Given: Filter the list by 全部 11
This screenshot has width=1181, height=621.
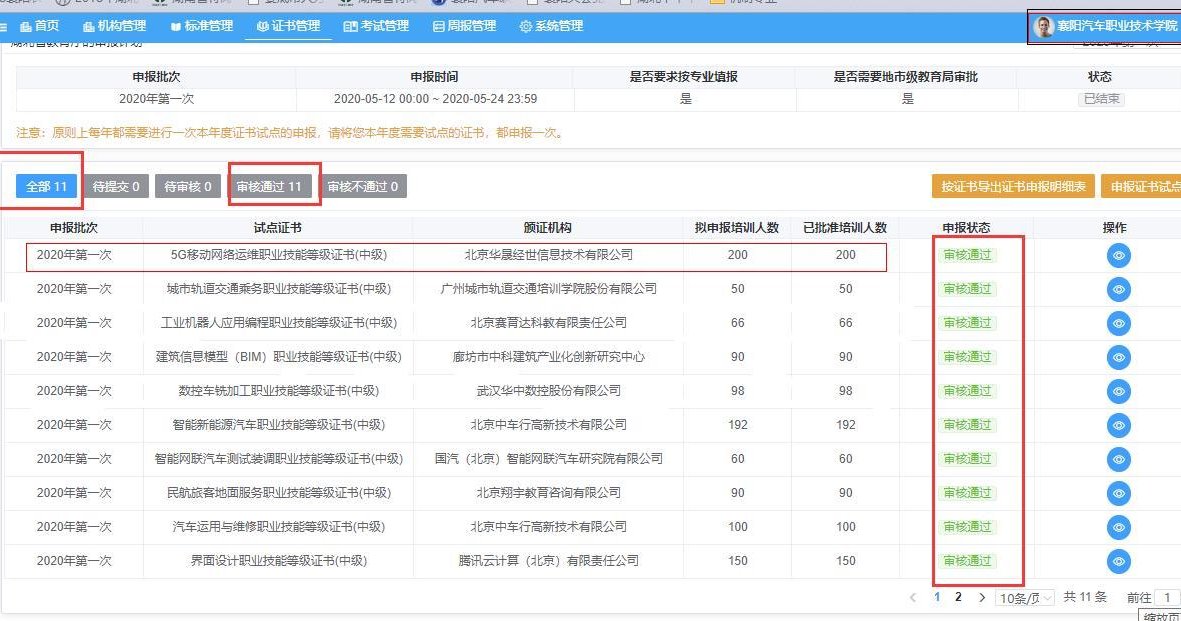Looking at the screenshot, I should [46, 186].
